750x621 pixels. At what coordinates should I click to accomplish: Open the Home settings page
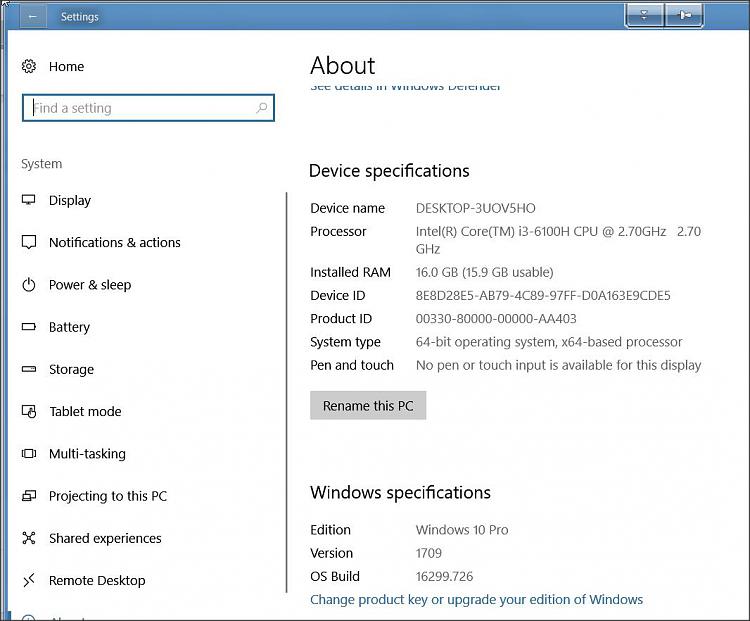66,67
